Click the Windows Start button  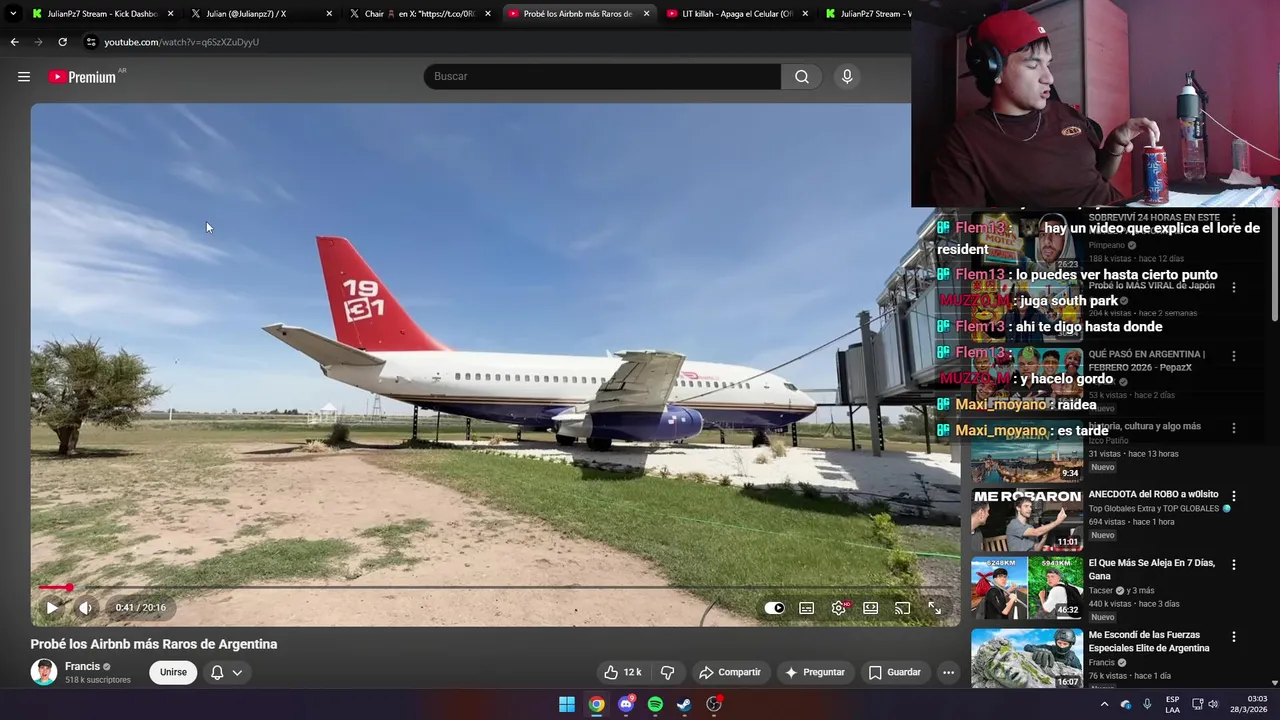click(x=567, y=704)
